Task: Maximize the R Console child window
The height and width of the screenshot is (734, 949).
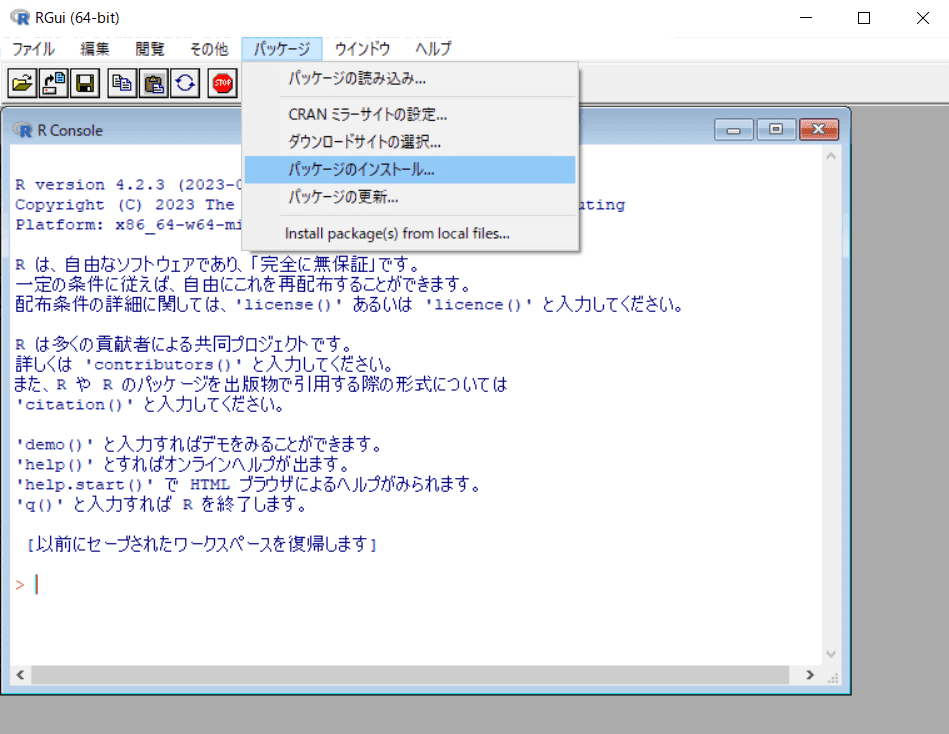Action: coord(776,129)
